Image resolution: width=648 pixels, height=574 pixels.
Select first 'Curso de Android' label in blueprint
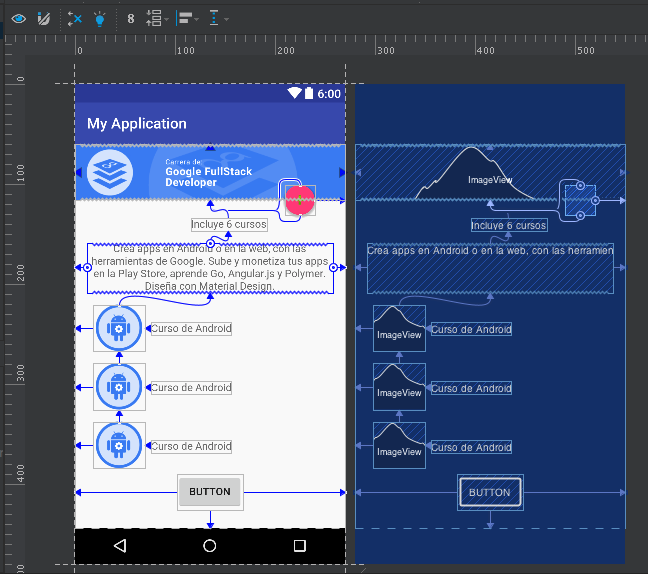pyautogui.click(x=471, y=329)
